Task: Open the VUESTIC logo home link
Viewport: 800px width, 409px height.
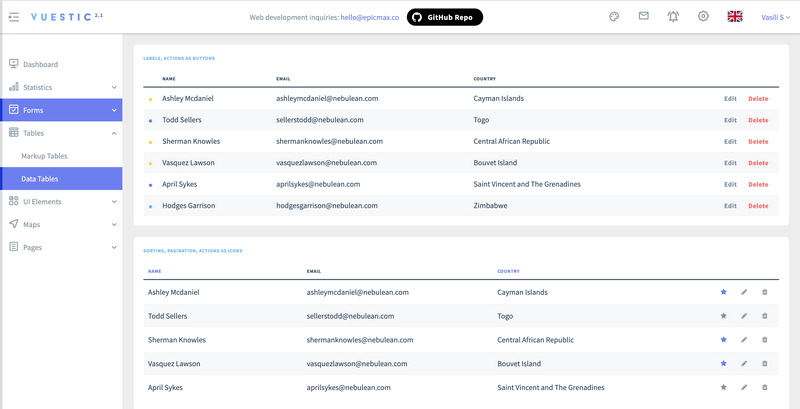Action: (67, 17)
